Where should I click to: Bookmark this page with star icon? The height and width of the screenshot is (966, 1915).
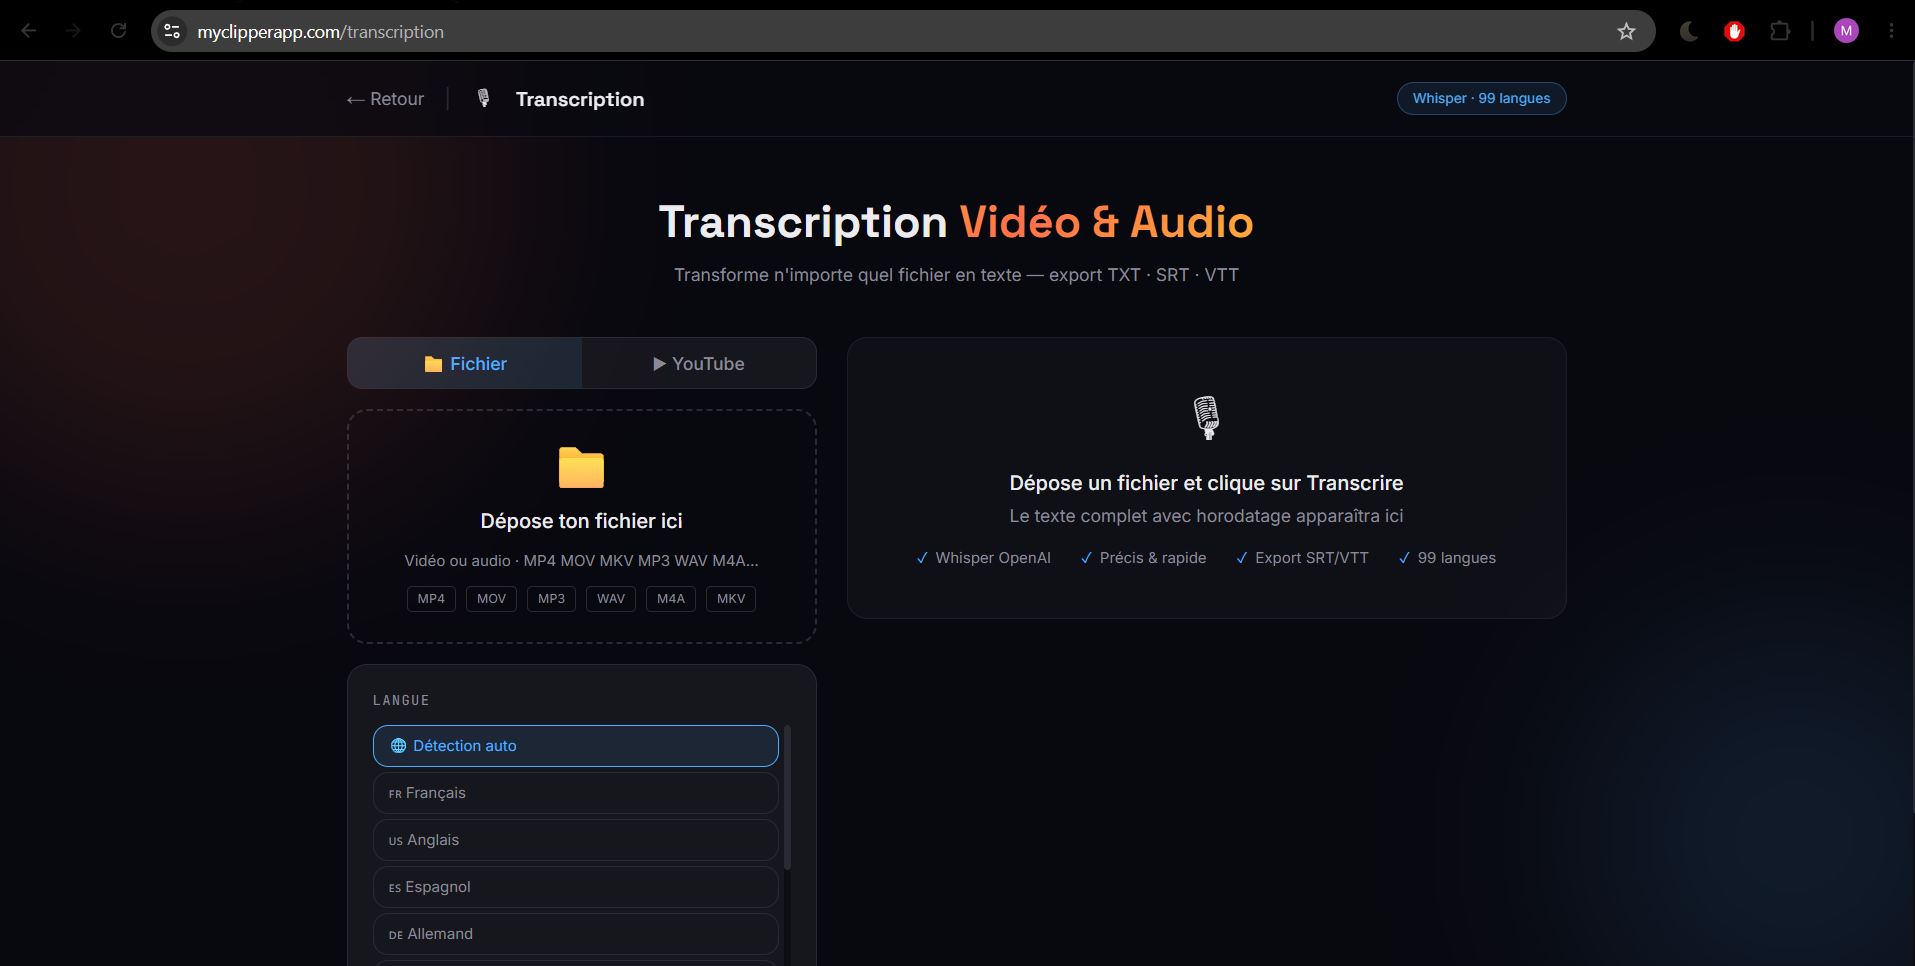[x=1626, y=31]
